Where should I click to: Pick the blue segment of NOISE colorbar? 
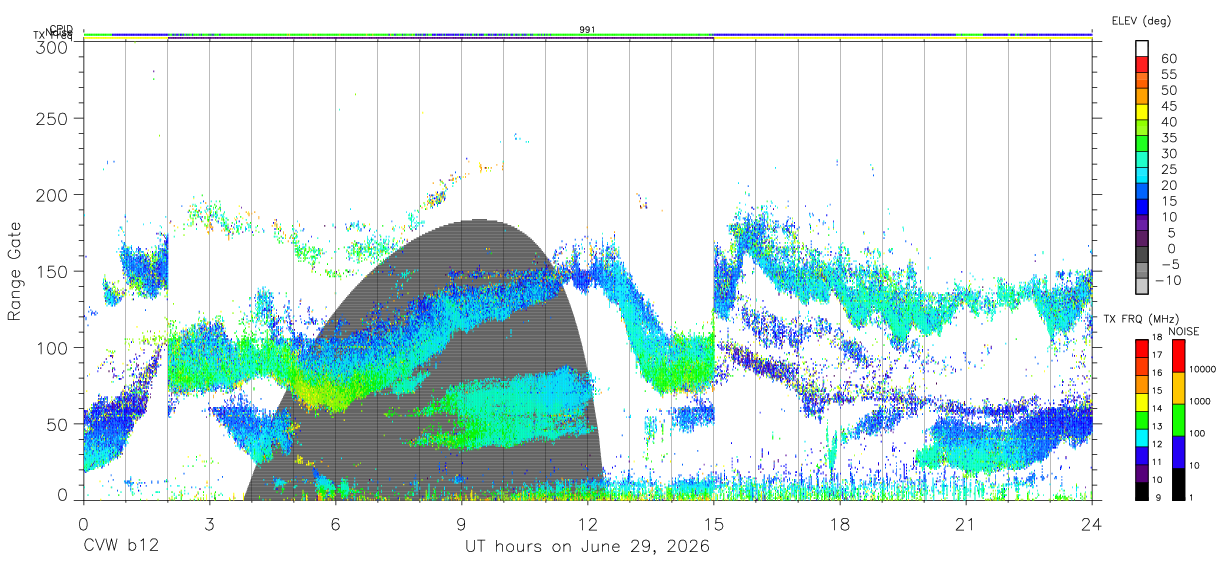click(x=1178, y=451)
